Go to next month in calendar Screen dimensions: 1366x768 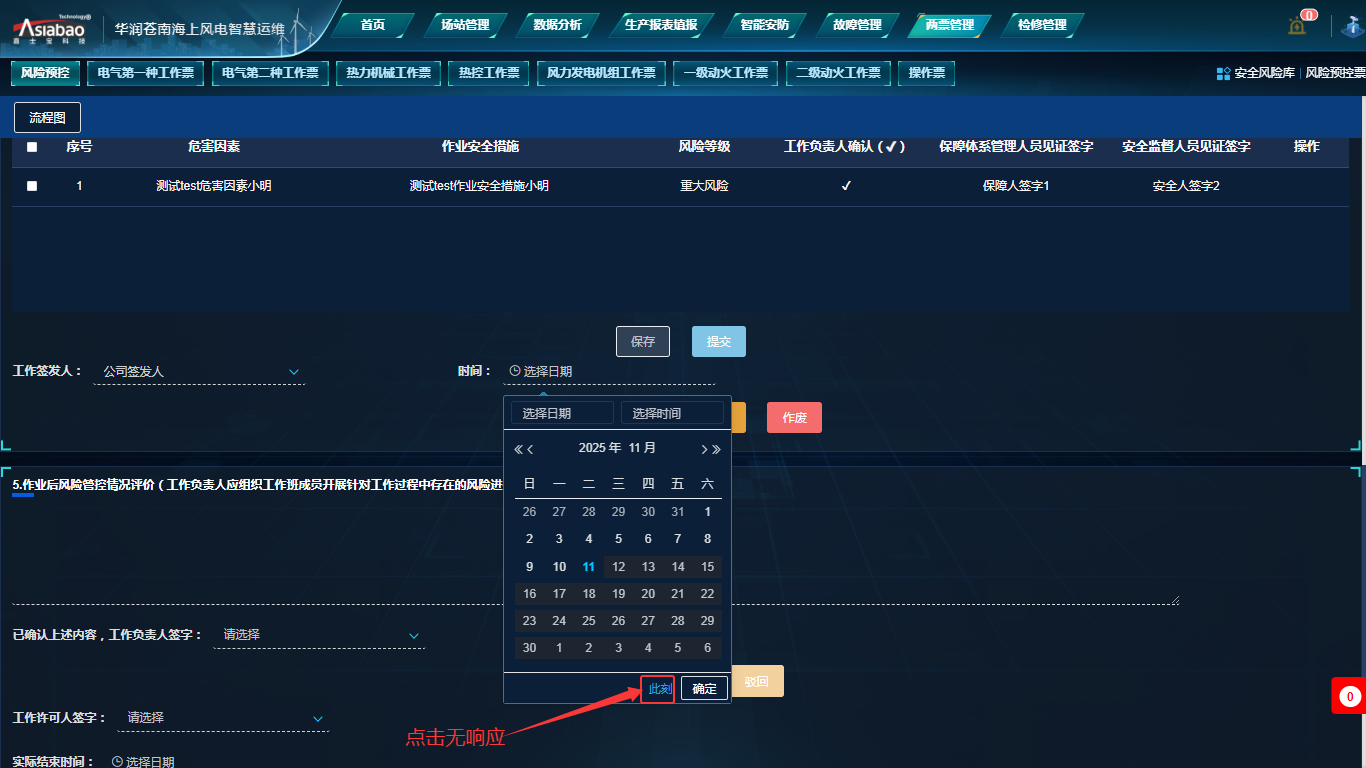[x=704, y=449]
